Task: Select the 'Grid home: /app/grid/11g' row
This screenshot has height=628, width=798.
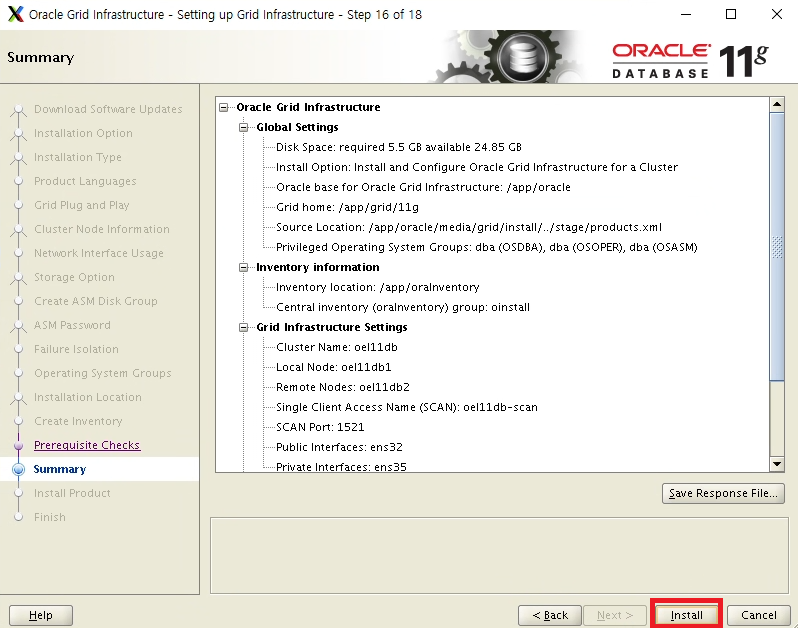Action: tap(347, 207)
